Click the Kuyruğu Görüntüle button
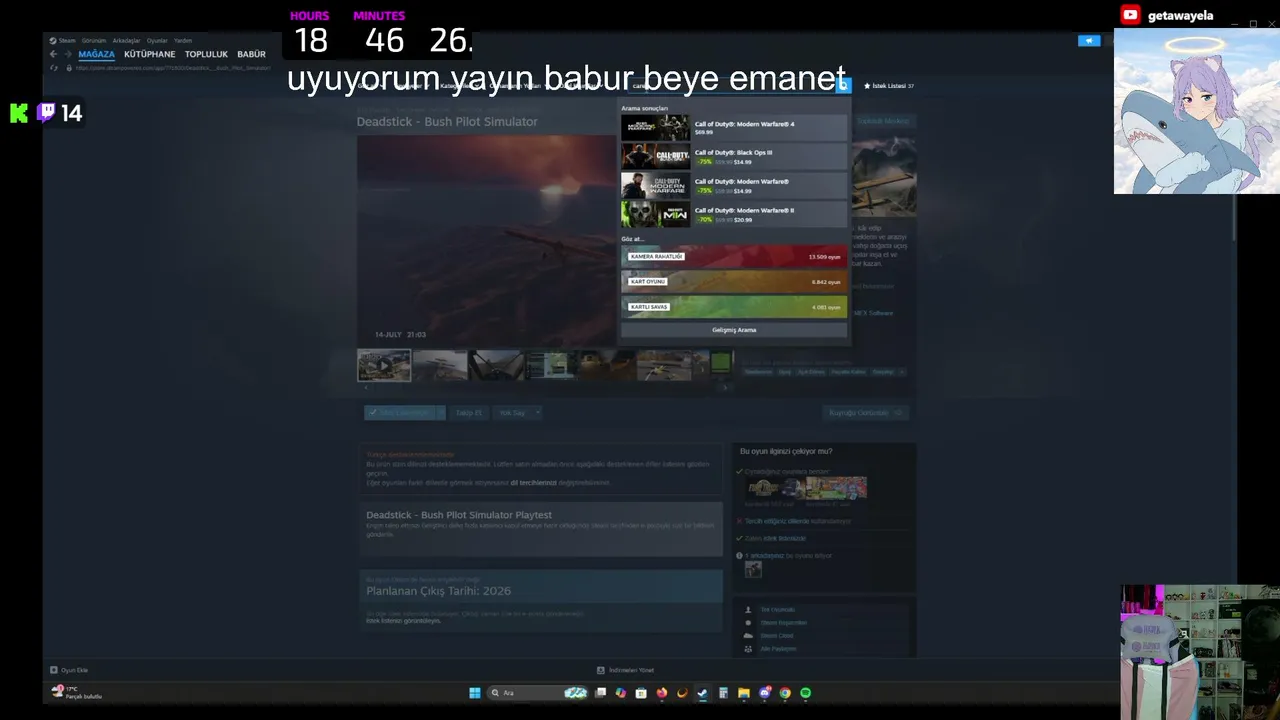Viewport: 1280px width, 720px height. point(865,412)
